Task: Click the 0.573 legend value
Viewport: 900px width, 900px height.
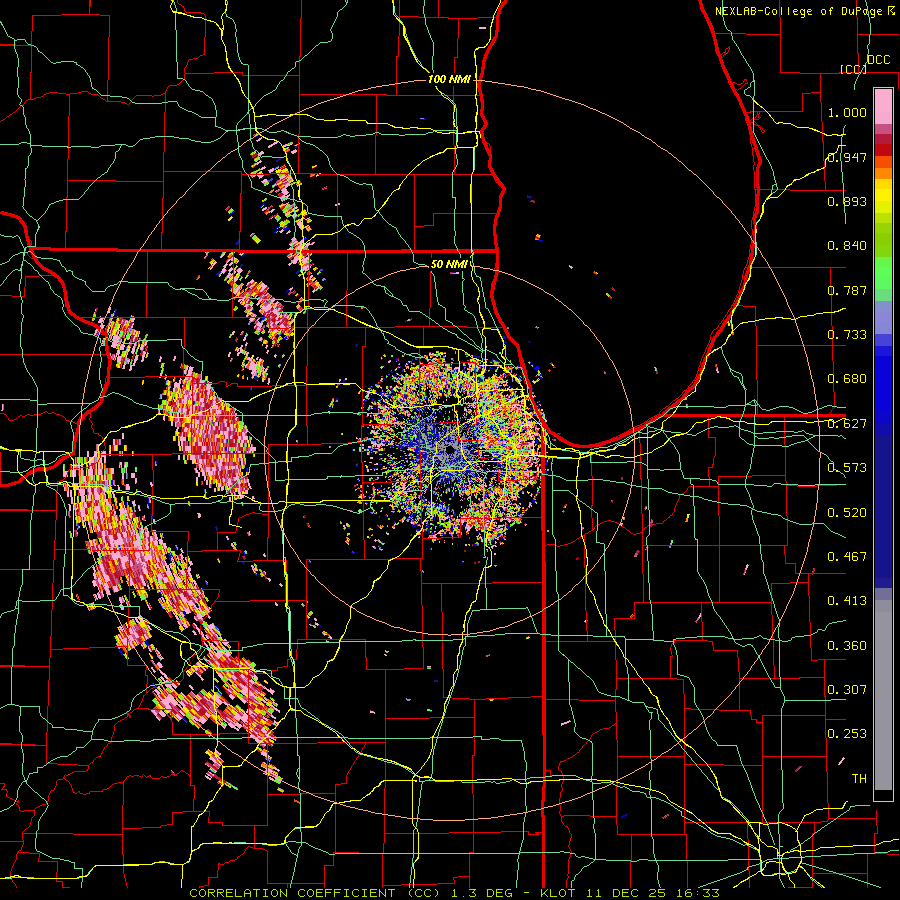Action: tap(847, 468)
